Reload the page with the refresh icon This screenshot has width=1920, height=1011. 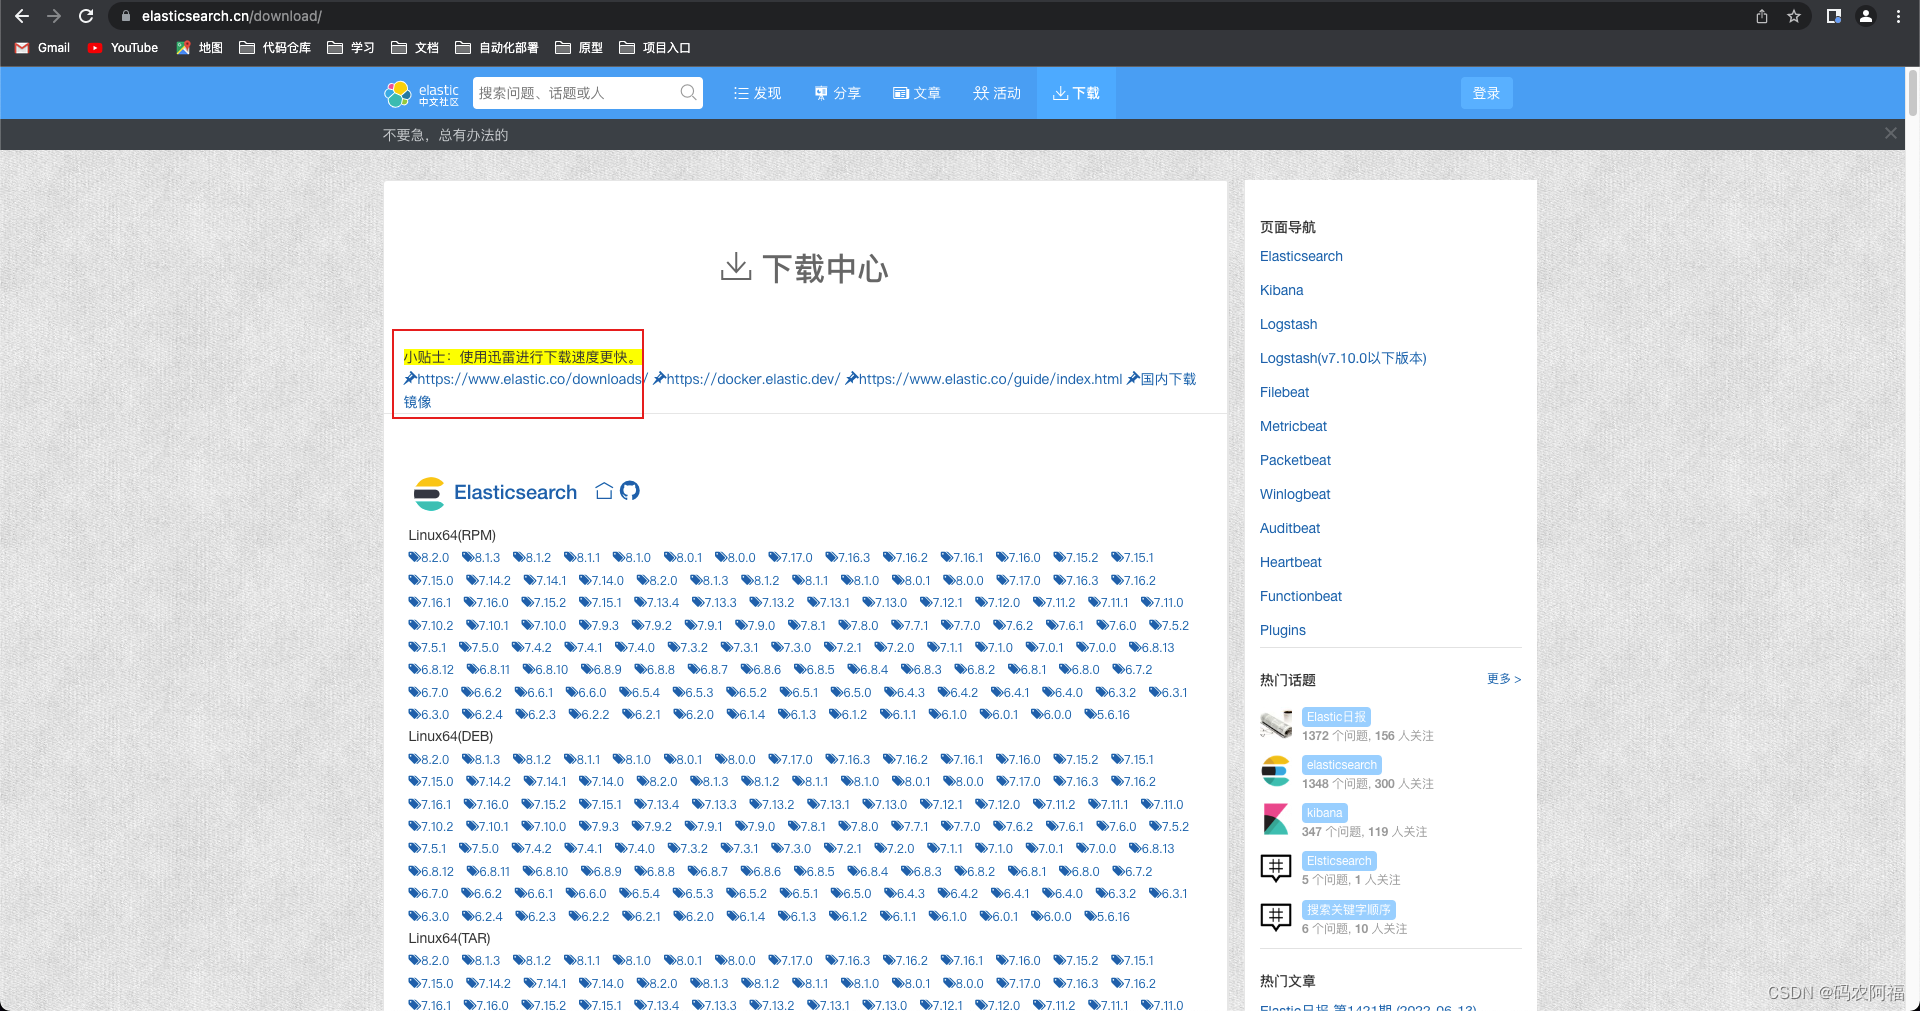click(x=86, y=16)
